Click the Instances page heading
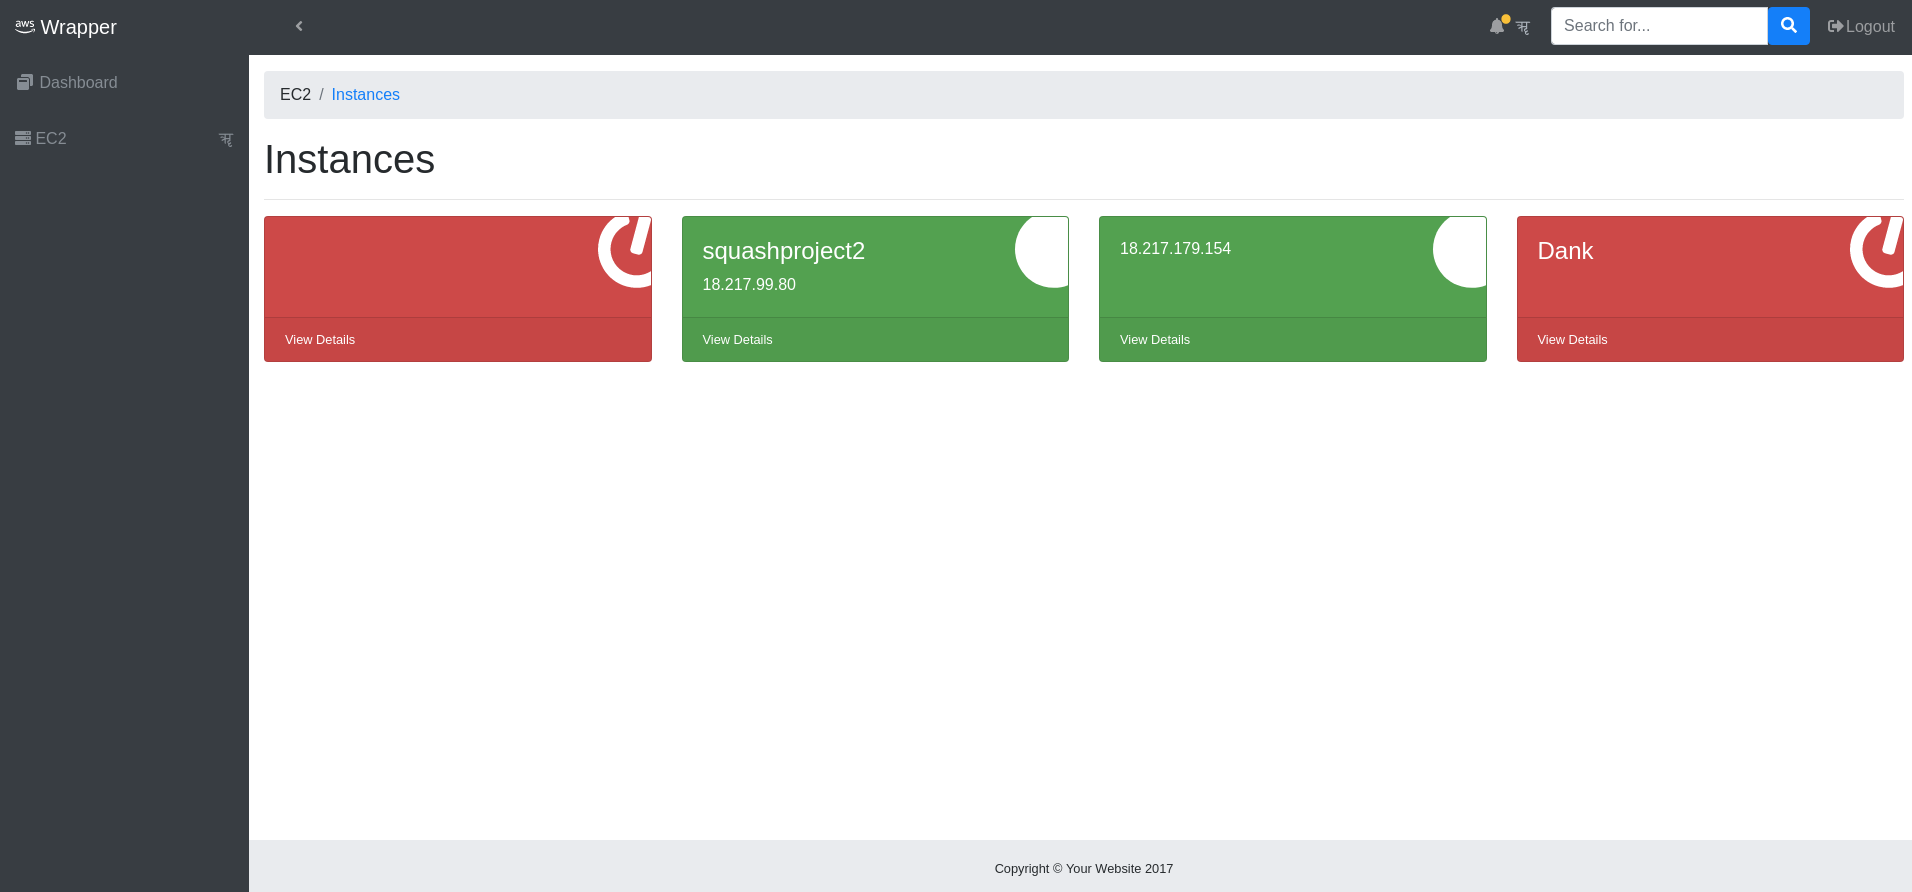Viewport: 1912px width, 892px height. [x=349, y=160]
